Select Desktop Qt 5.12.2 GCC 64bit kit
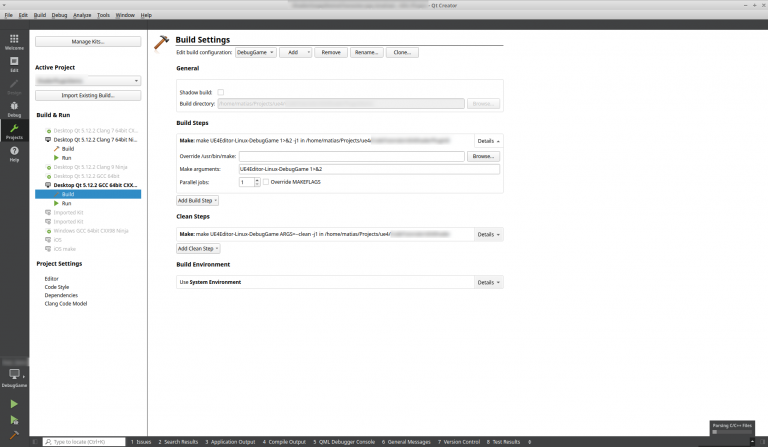The width and height of the screenshot is (768, 447). 87,176
